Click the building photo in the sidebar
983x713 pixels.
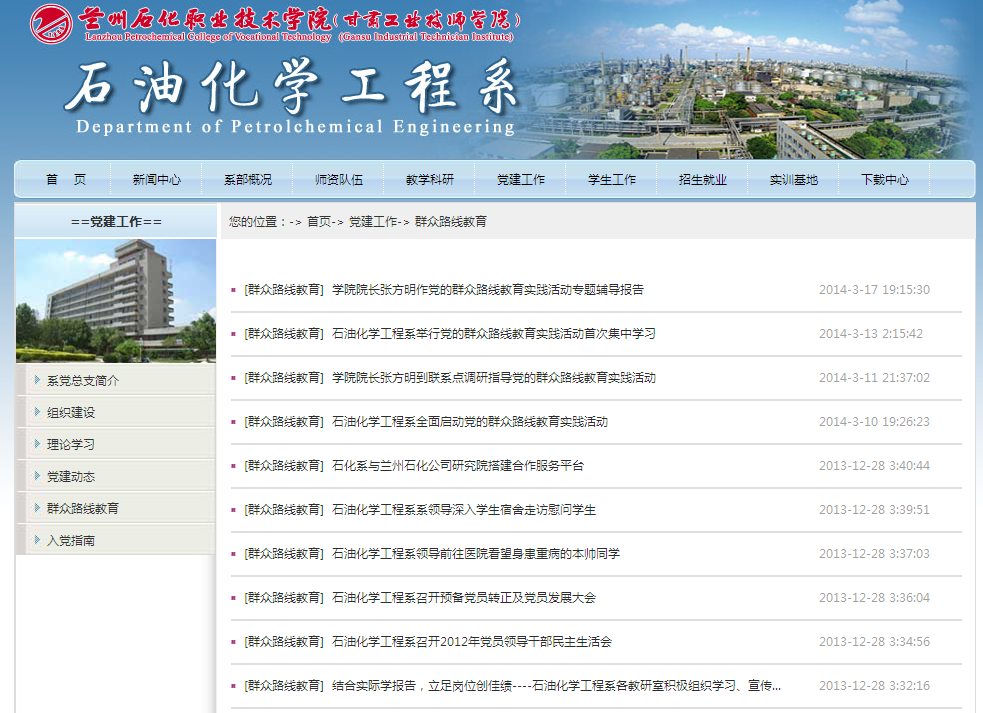pyautogui.click(x=115, y=300)
